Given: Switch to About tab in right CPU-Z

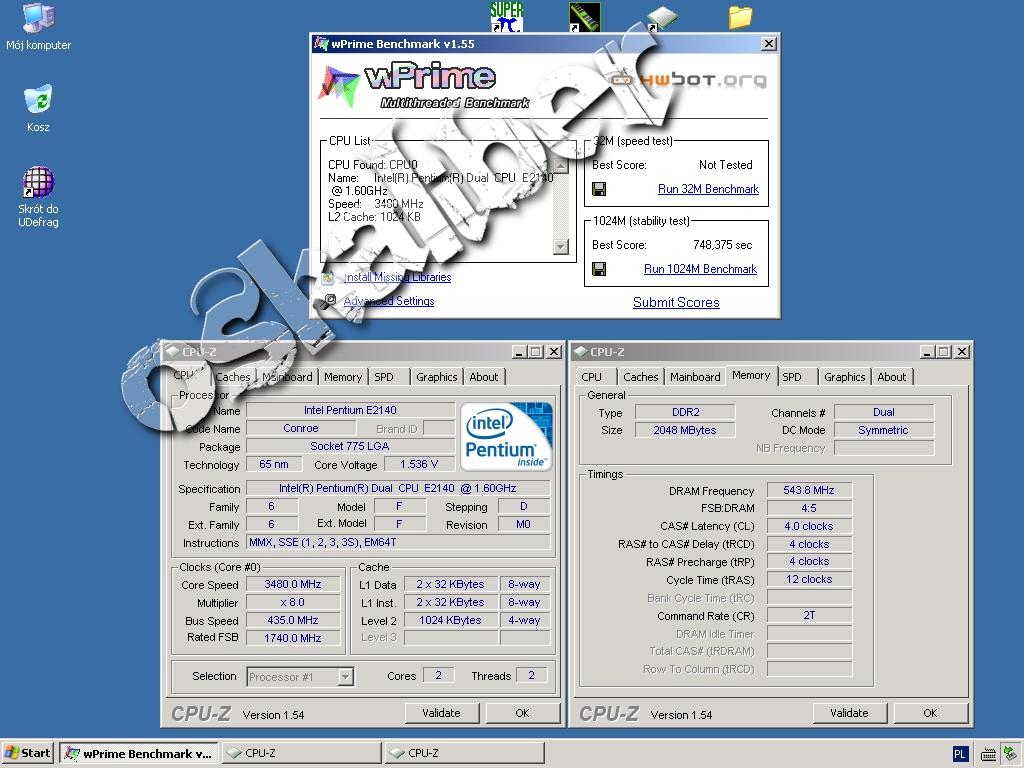Looking at the screenshot, I should [891, 377].
